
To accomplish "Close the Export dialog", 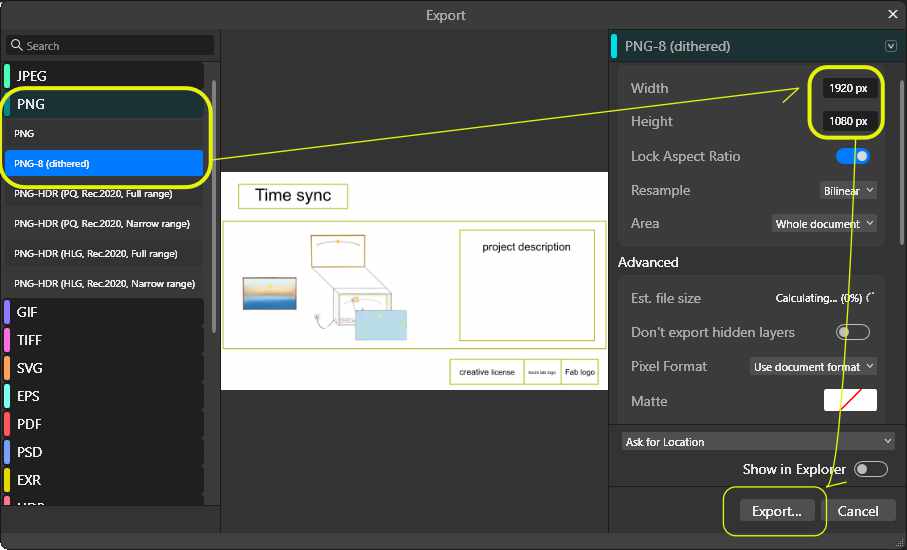I will point(893,14).
